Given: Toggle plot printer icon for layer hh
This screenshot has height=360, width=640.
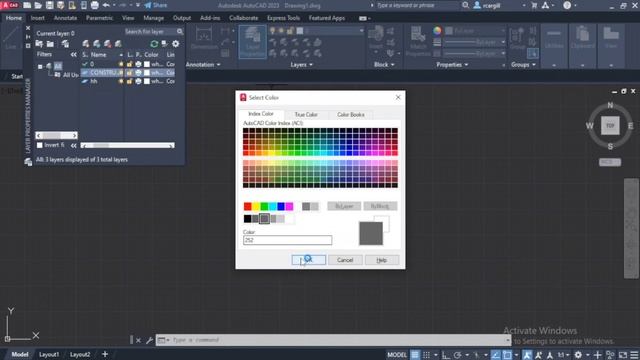Looking at the screenshot, I should point(138,81).
